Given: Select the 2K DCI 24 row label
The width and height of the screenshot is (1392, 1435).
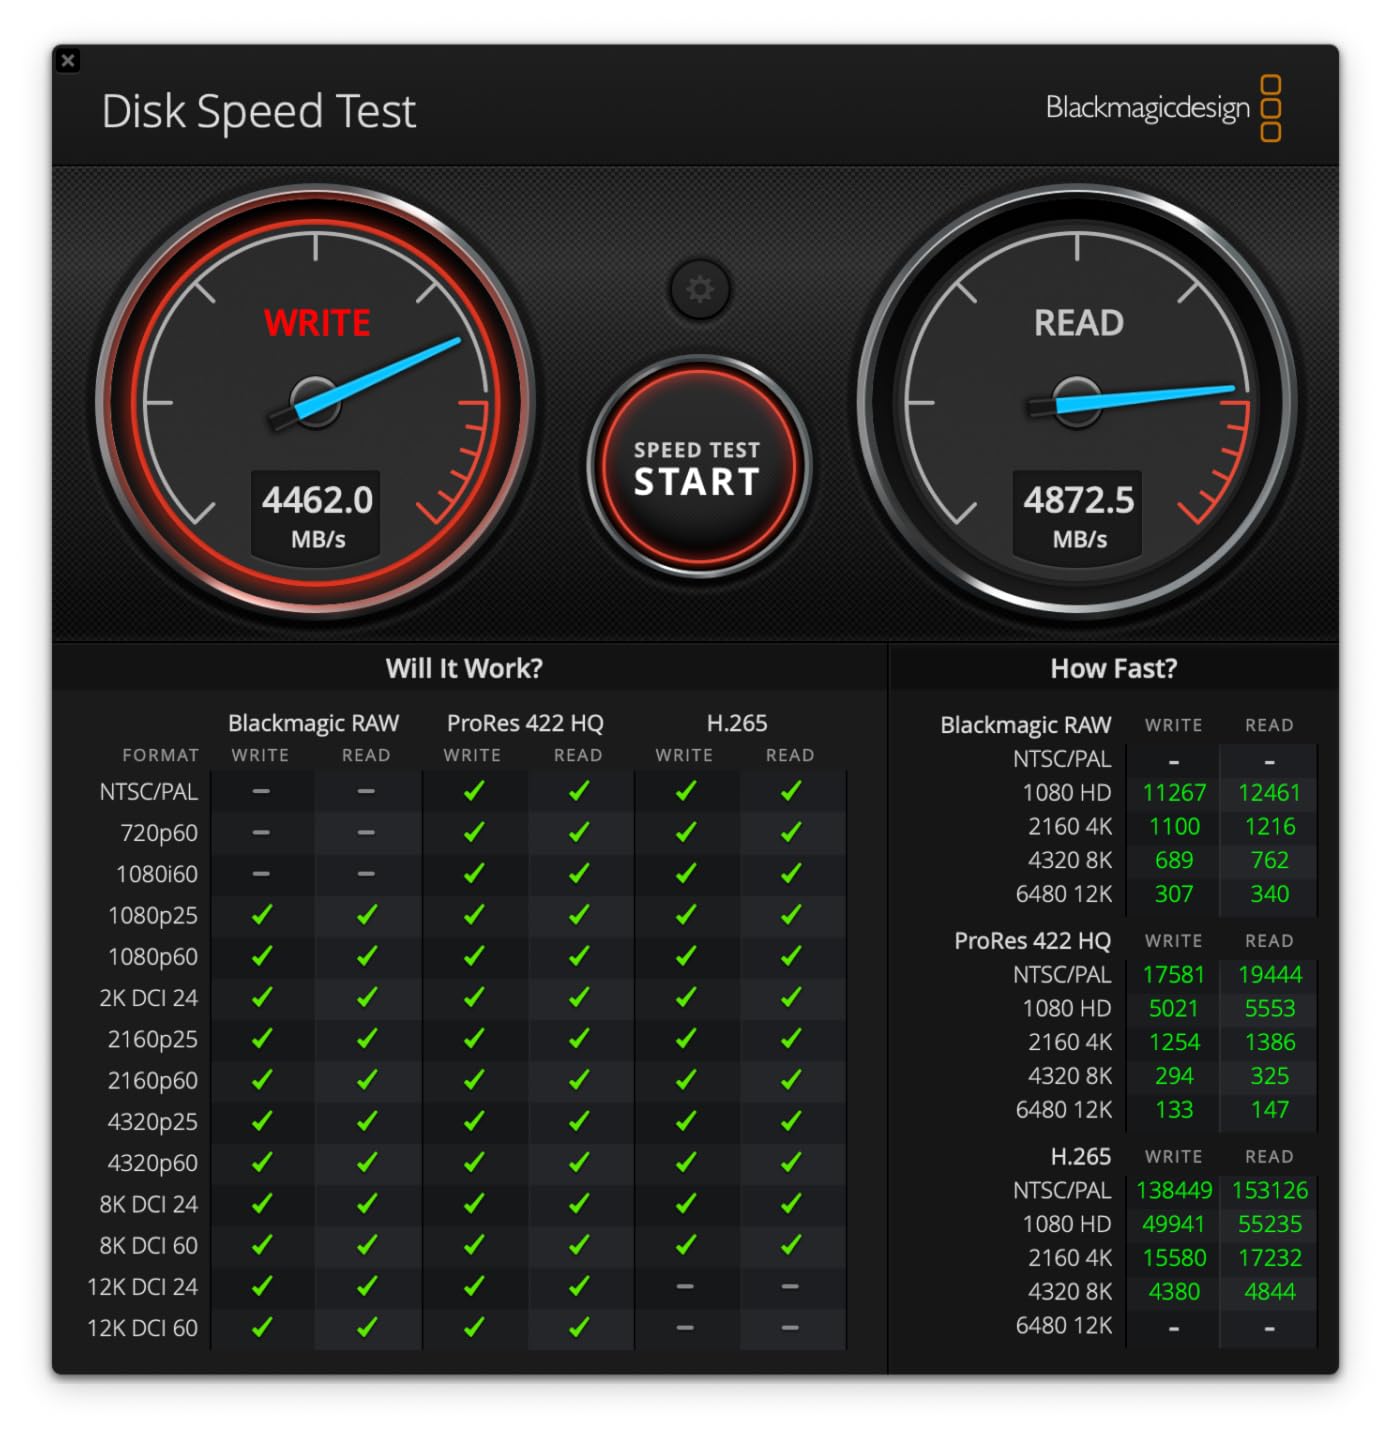Looking at the screenshot, I should [x=149, y=997].
